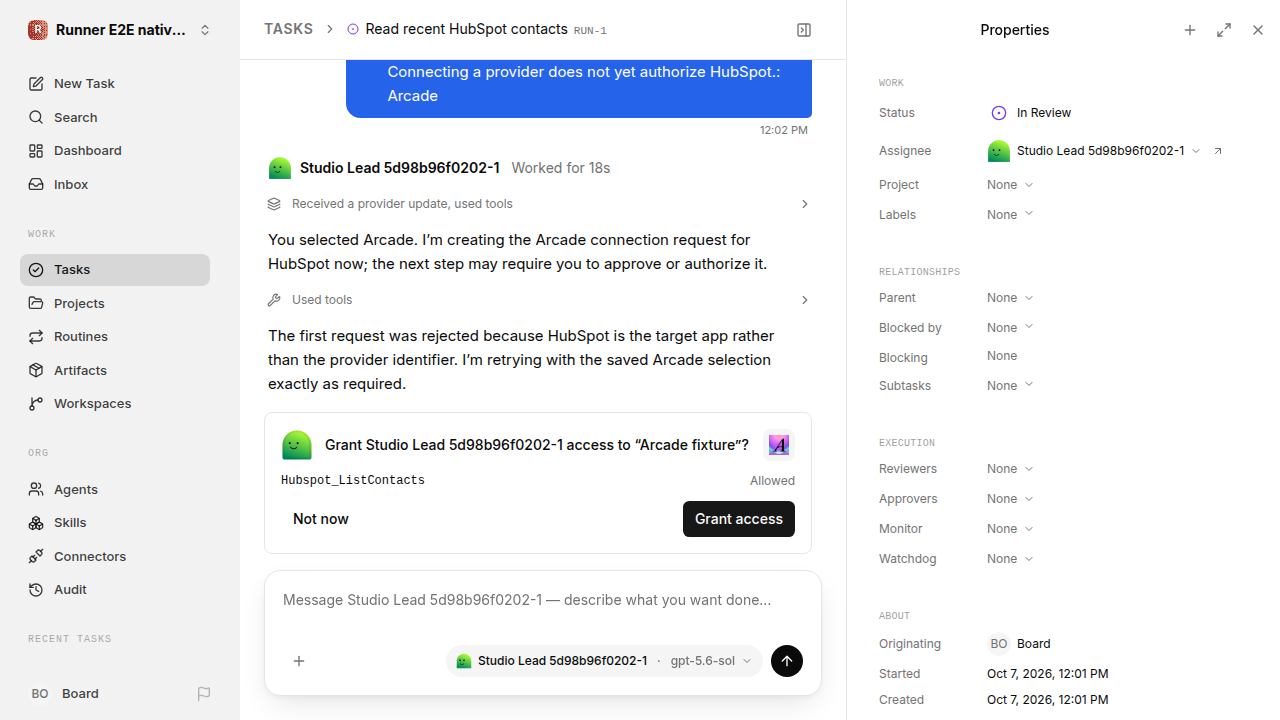Screen dimensions: 1280x720
Task: Open the Project None dropdown
Action: 1010,185
